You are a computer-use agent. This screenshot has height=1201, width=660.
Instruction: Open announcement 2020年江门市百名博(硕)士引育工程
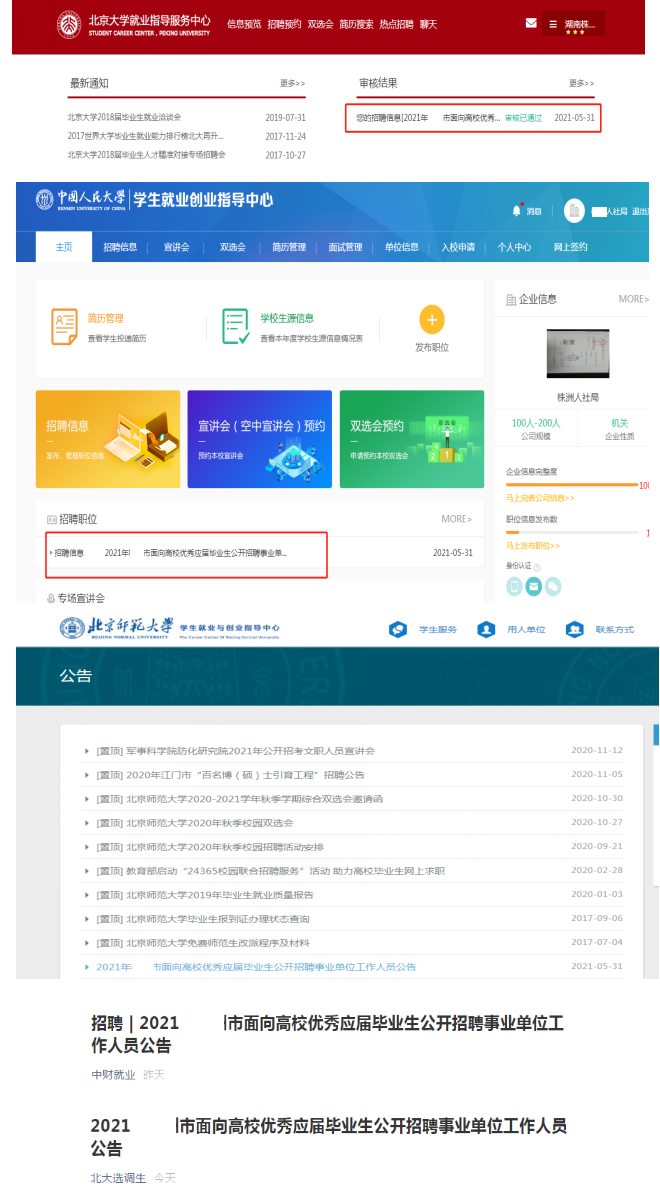pos(230,775)
